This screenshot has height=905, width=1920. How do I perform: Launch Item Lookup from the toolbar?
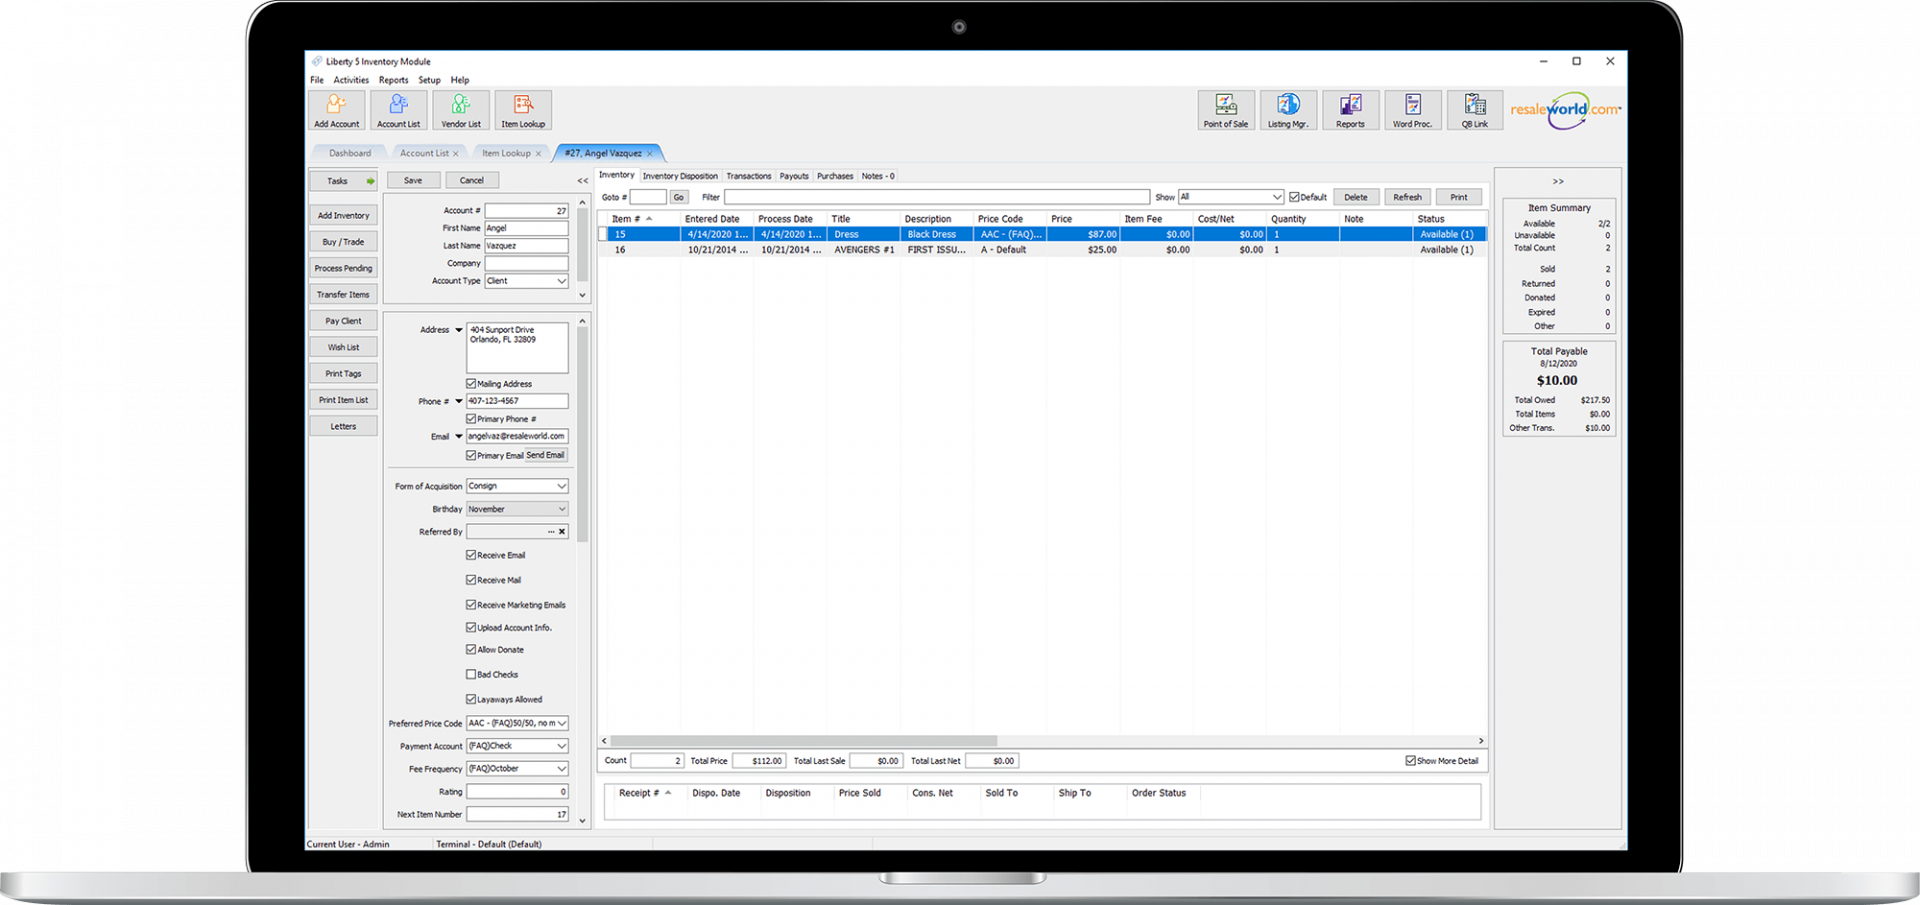click(522, 110)
